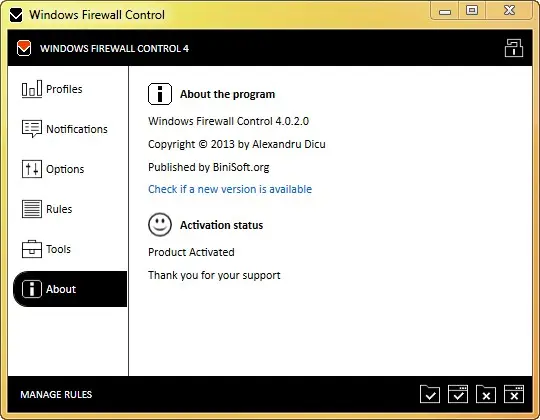Select the Tools tab label
Image resolution: width=540 pixels, height=420 pixels.
pyautogui.click(x=58, y=249)
